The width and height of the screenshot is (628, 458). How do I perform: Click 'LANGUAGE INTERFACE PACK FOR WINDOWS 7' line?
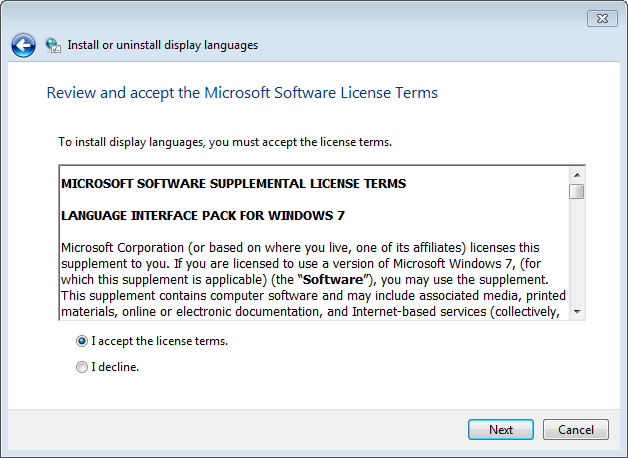pyautogui.click(x=203, y=215)
